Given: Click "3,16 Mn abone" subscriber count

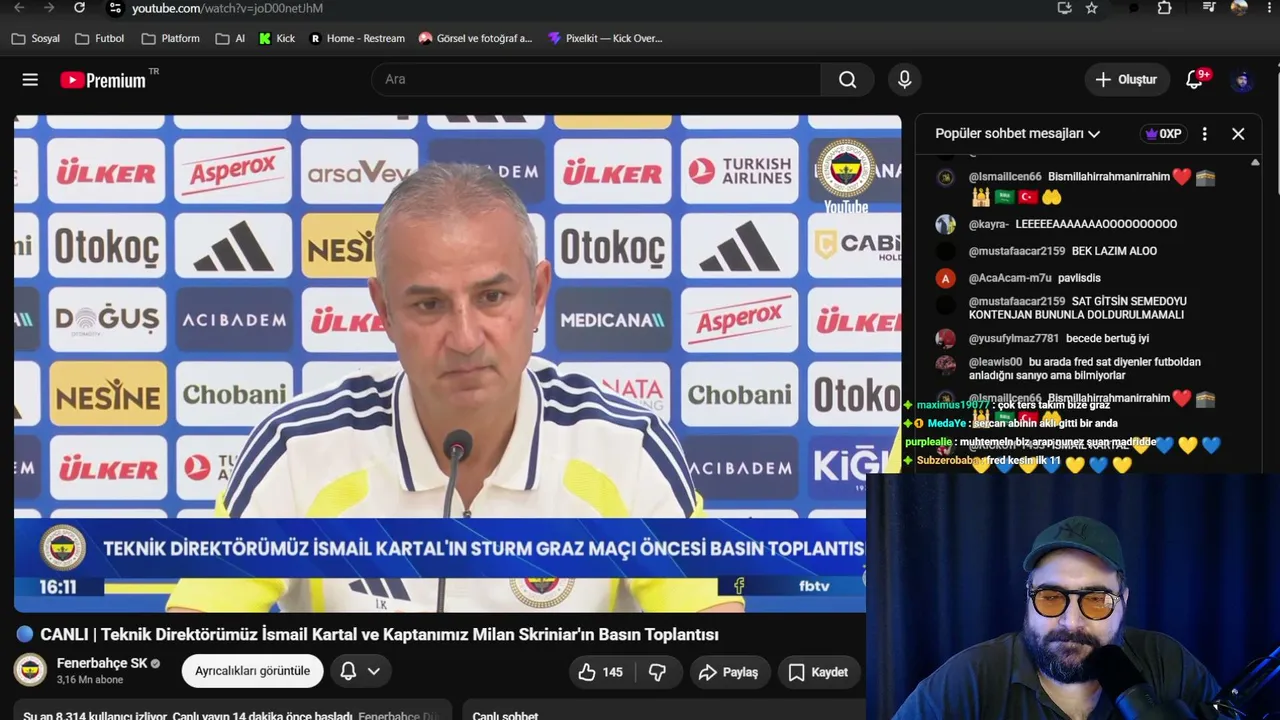Looking at the screenshot, I should [x=90, y=680].
